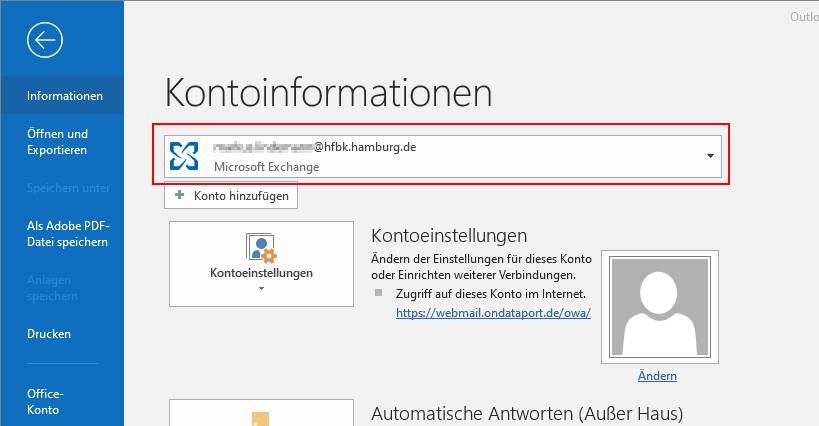Click the large Kontoeinstellungen button
The height and width of the screenshot is (426, 819).
[261, 264]
